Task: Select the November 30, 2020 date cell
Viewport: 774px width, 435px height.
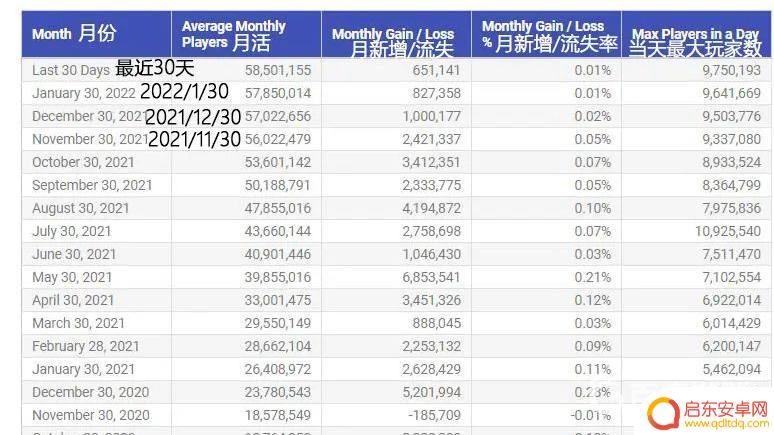Action: pos(91,415)
